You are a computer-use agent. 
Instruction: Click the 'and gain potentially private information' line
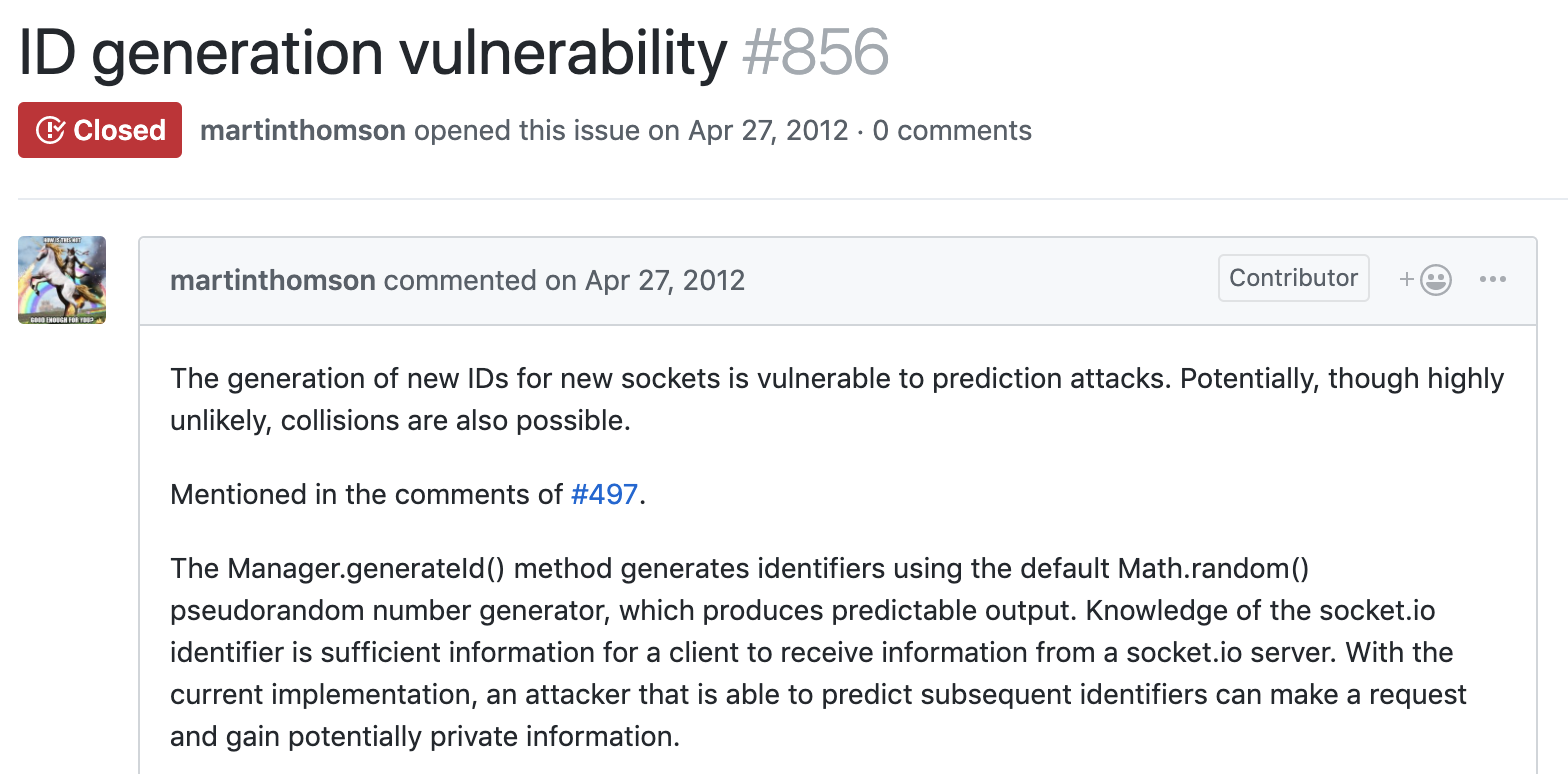424,737
